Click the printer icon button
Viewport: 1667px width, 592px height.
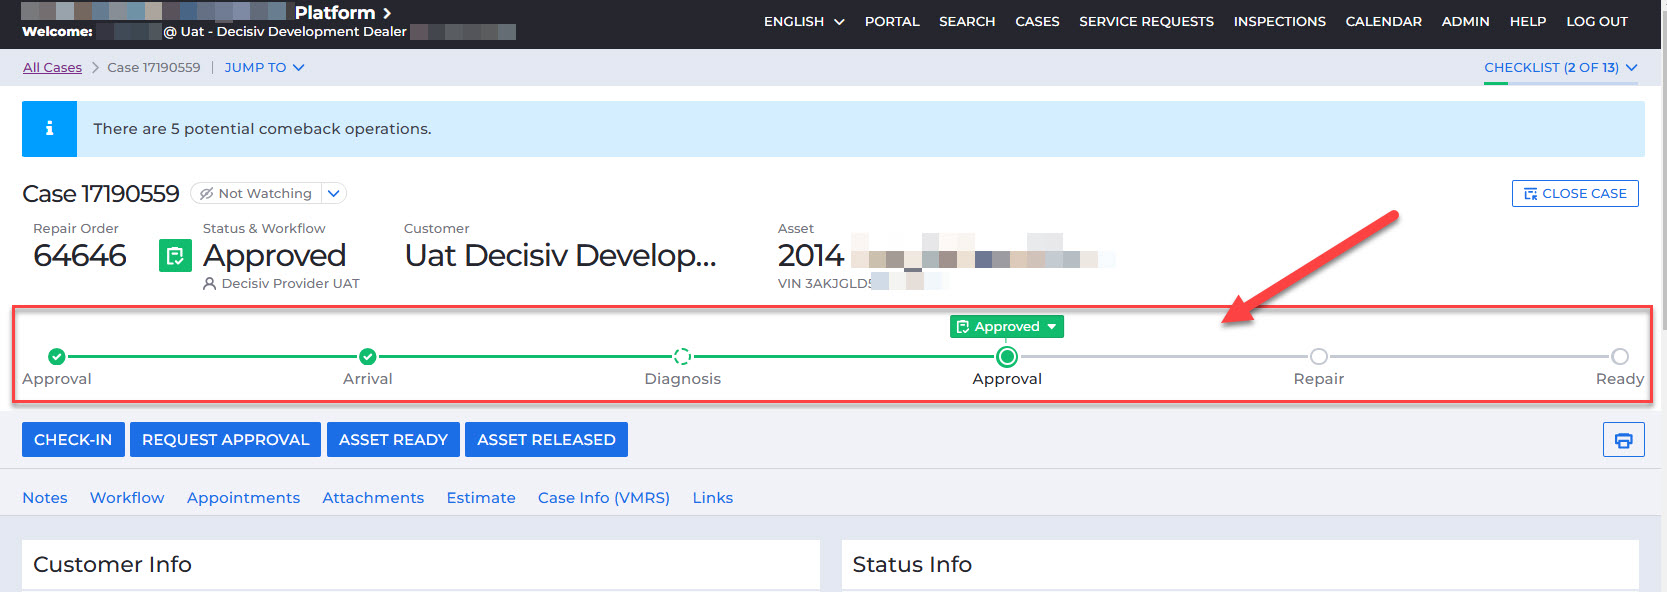tap(1623, 440)
